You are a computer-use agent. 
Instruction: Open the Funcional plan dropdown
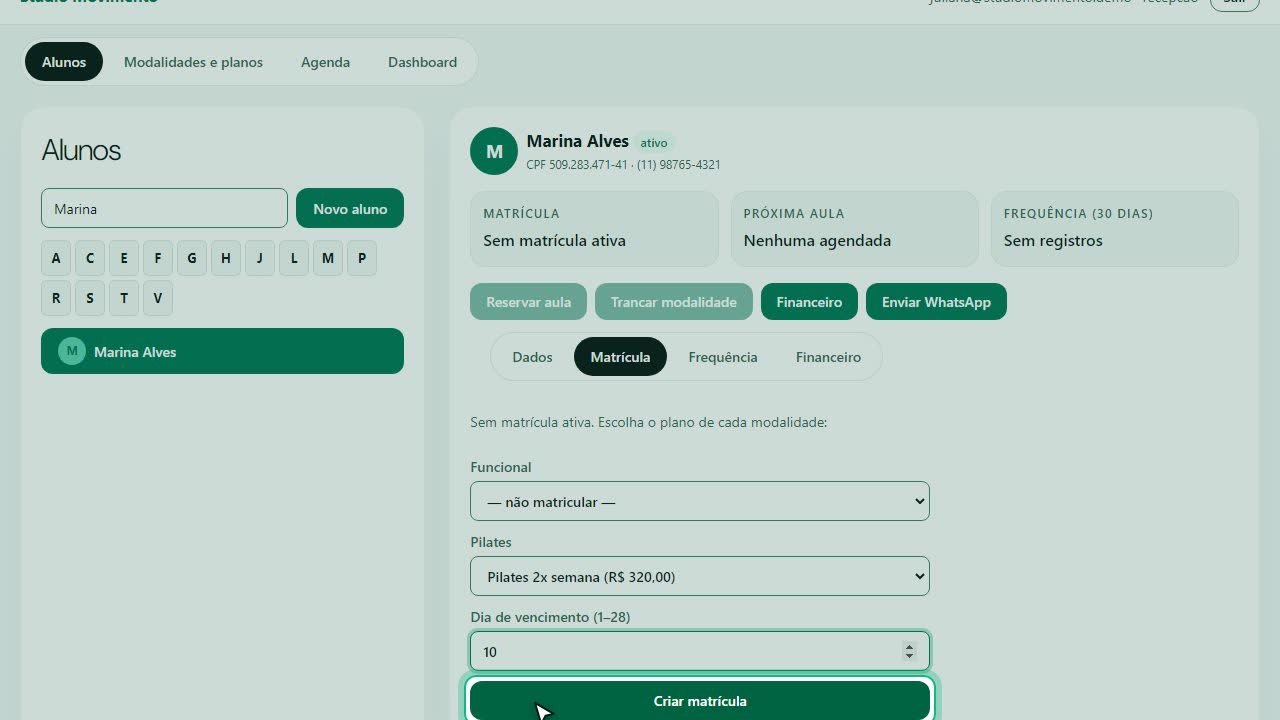pyautogui.click(x=700, y=501)
